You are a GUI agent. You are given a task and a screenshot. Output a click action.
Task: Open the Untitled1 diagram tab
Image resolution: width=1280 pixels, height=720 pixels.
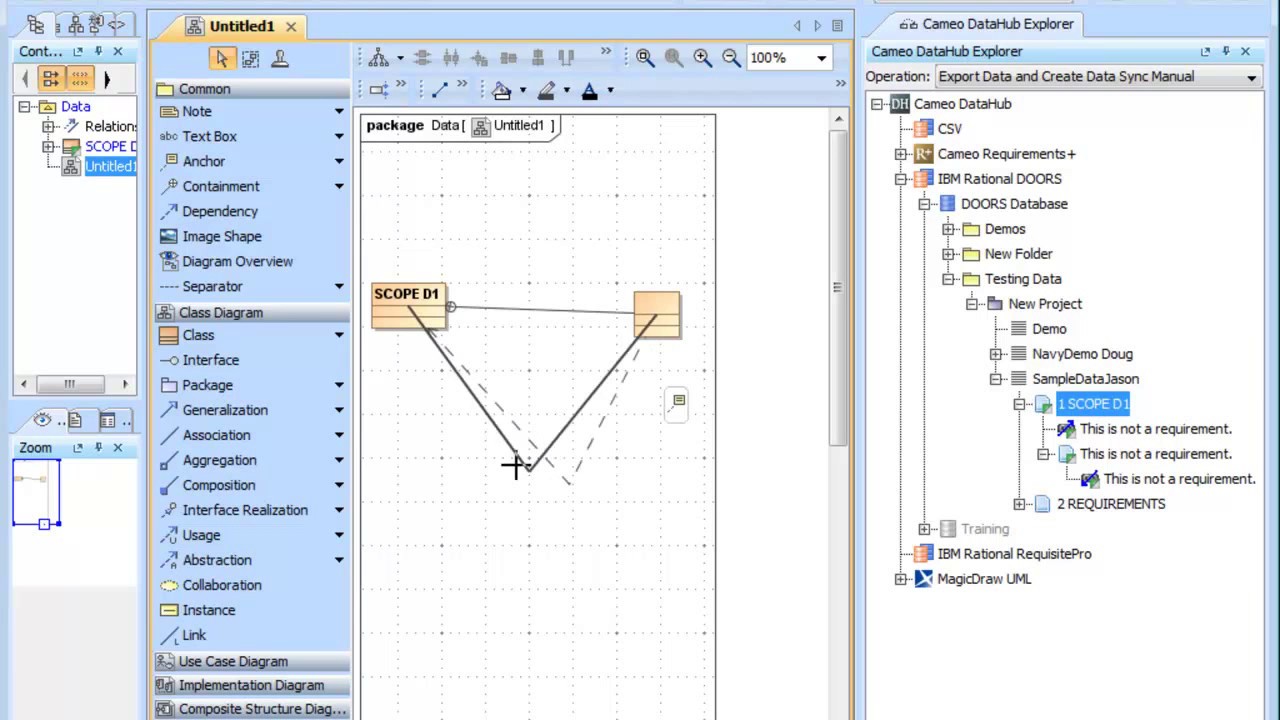[243, 26]
